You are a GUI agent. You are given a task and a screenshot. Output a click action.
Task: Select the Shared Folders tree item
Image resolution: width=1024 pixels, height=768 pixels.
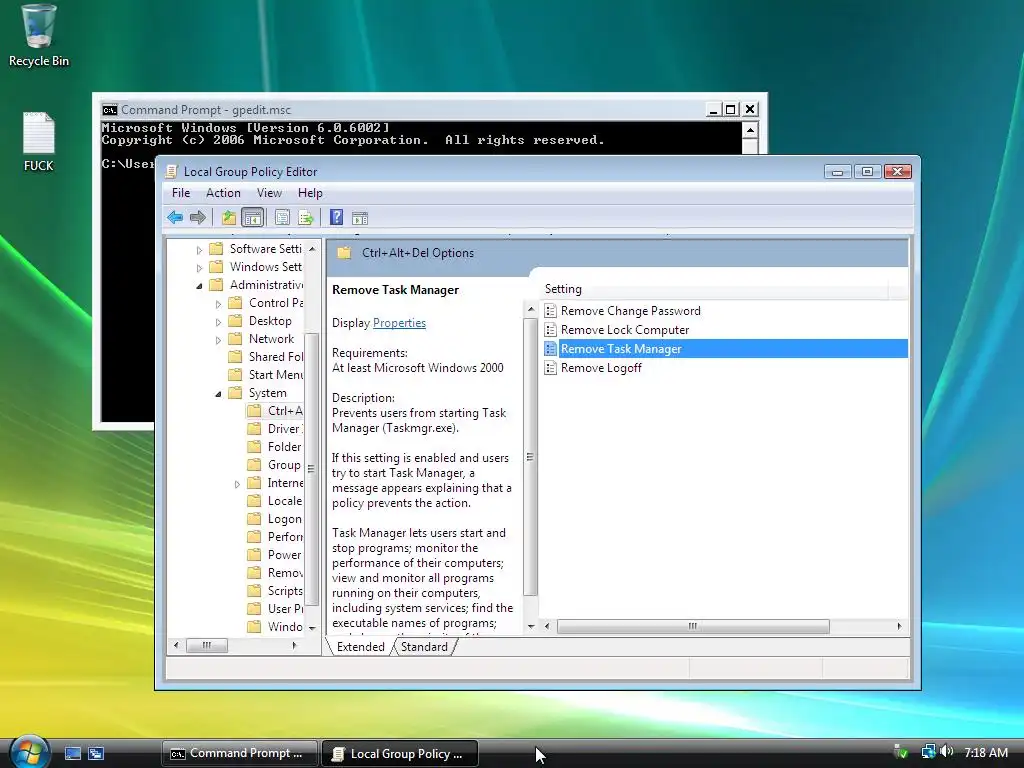pyautogui.click(x=276, y=357)
